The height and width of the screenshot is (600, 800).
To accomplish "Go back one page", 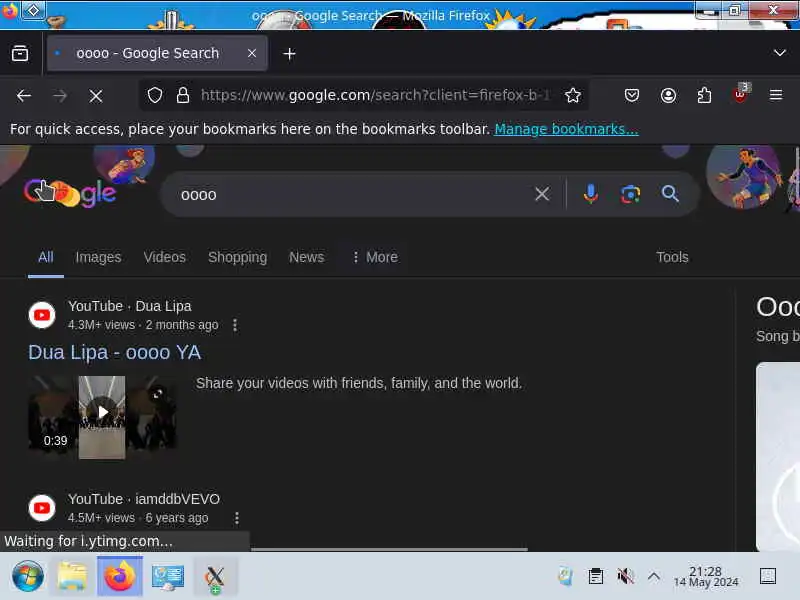I will tap(23, 95).
